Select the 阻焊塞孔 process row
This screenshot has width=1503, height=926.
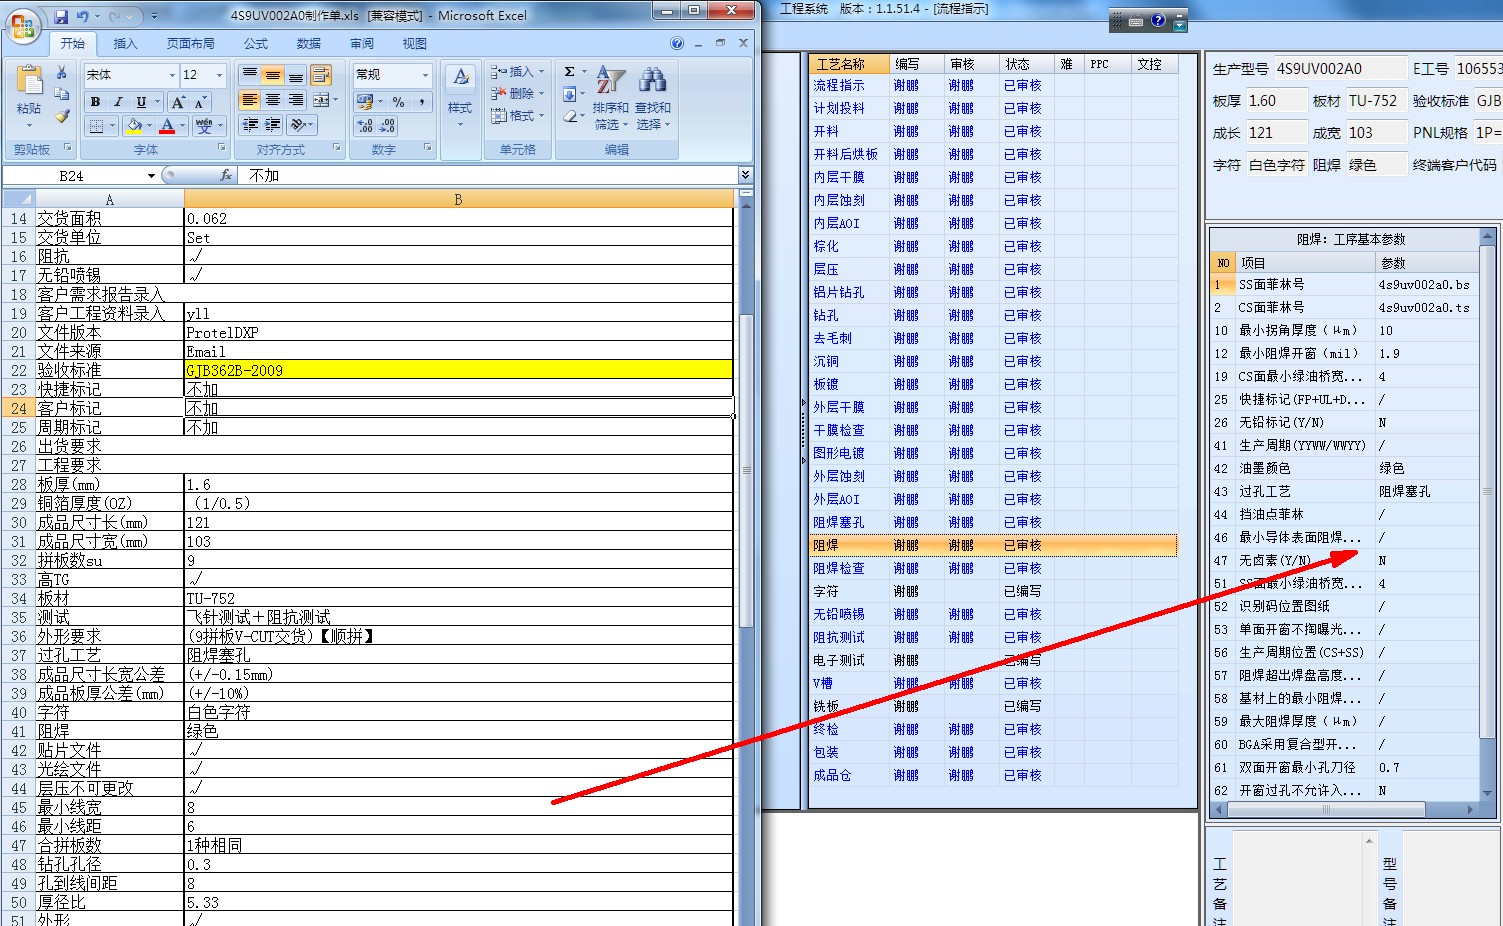993,522
